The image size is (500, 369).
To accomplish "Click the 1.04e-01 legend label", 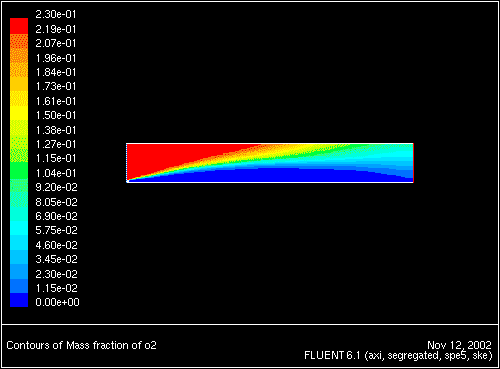I will pos(56,173).
